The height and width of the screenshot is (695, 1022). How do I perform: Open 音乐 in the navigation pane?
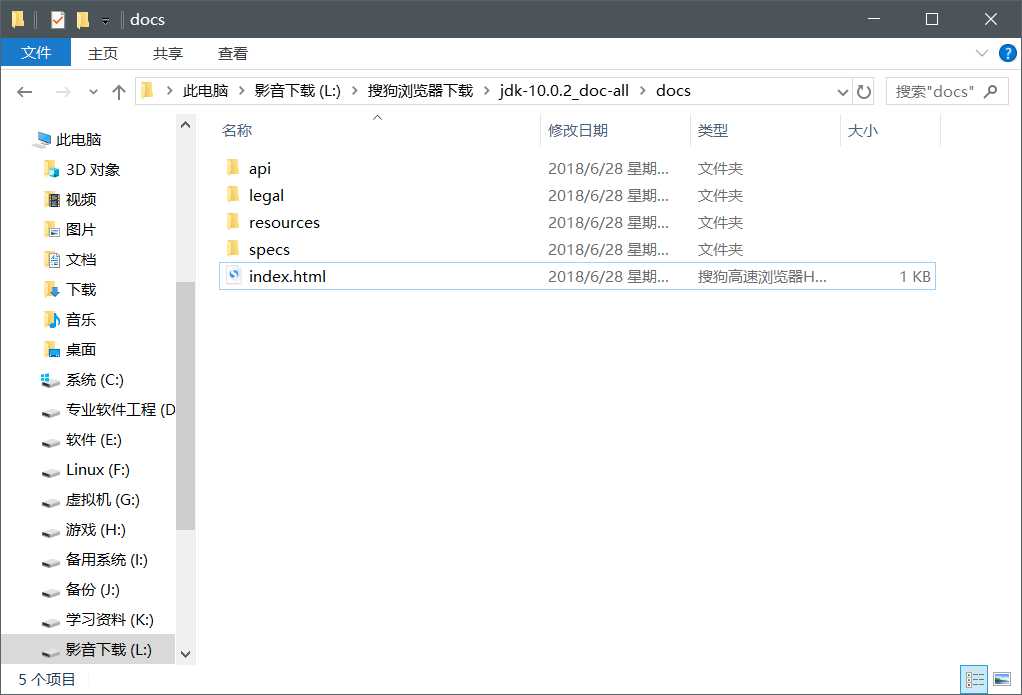81,319
